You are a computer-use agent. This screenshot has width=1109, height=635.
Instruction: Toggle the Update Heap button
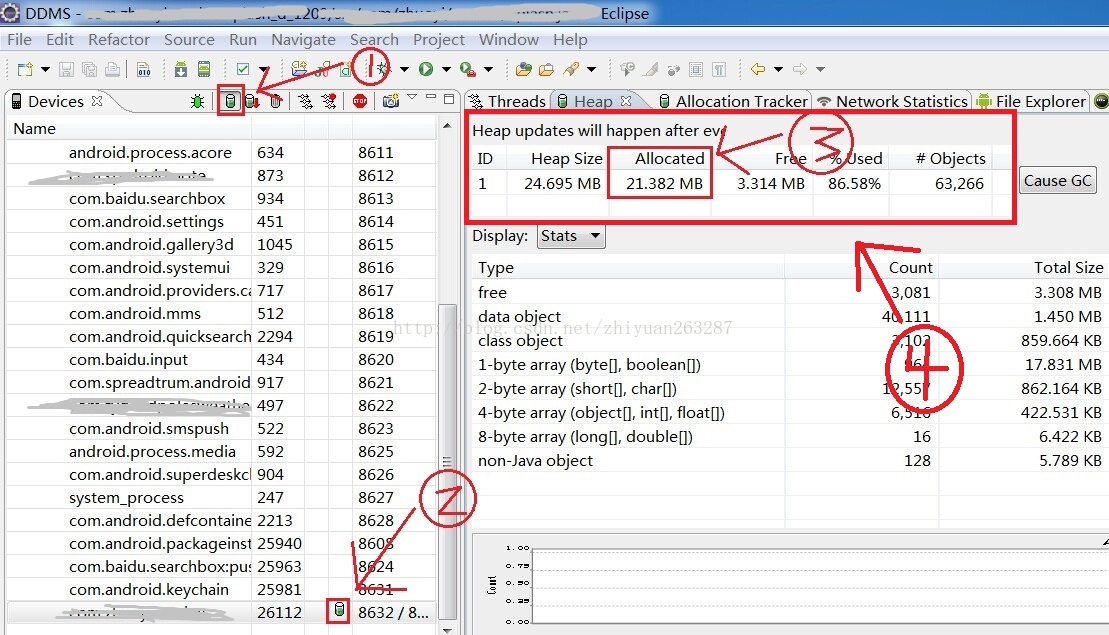coord(230,102)
